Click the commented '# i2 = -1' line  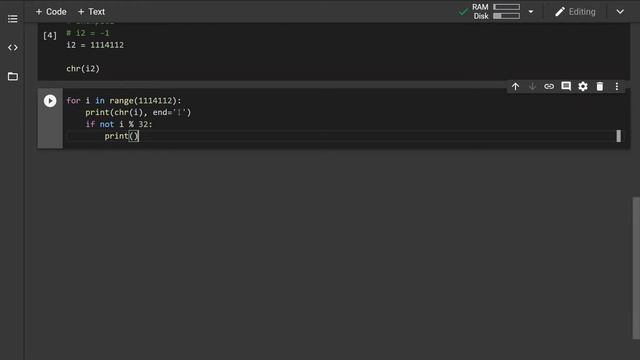88,33
